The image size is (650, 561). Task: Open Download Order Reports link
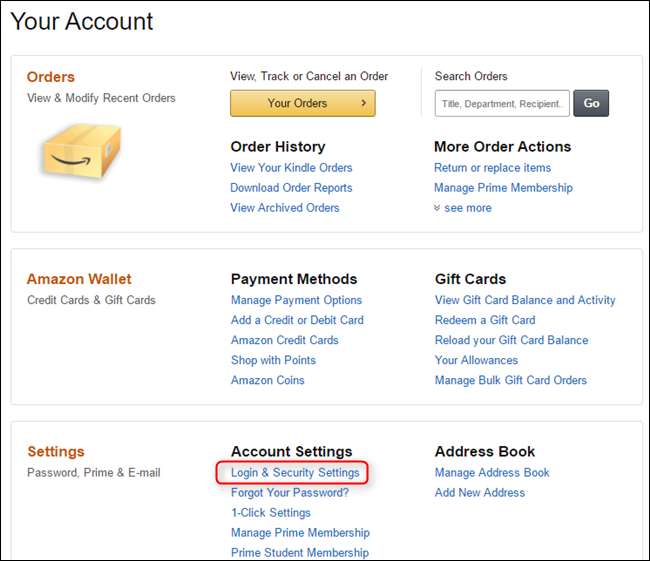click(x=291, y=188)
